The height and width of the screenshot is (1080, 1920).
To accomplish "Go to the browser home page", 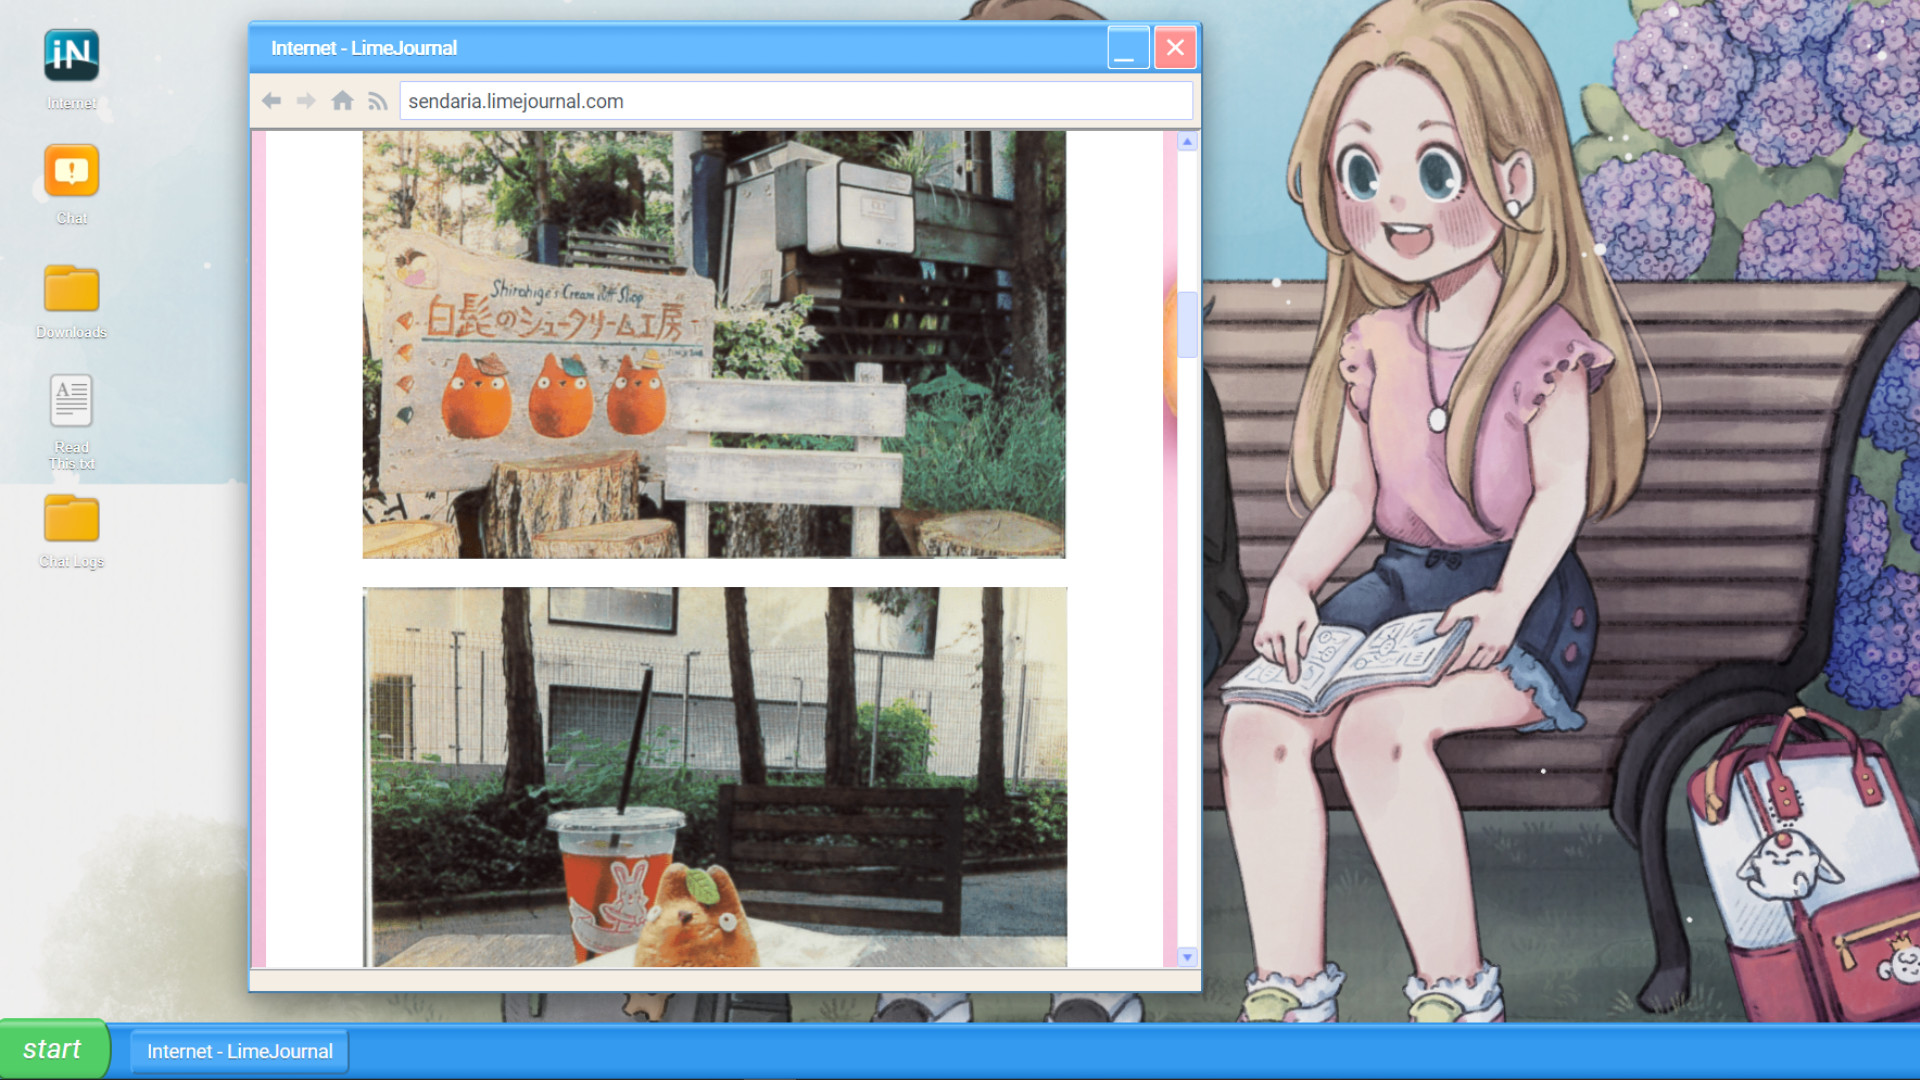I will tap(343, 100).
